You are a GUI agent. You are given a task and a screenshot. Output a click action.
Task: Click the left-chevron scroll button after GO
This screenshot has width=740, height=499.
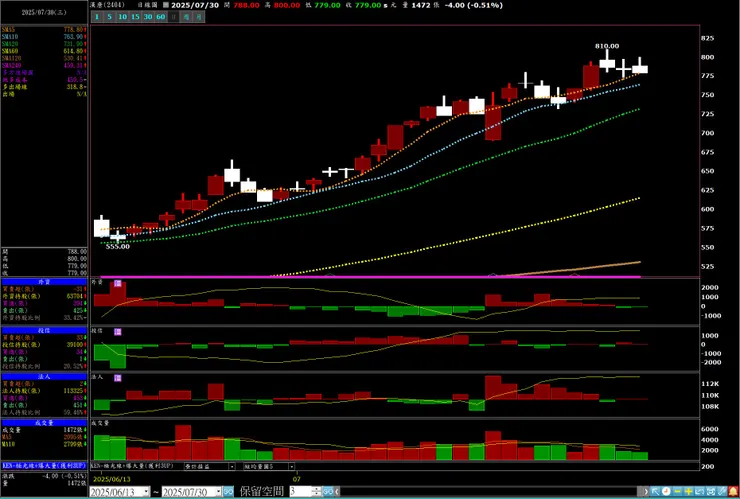click(x=337, y=491)
